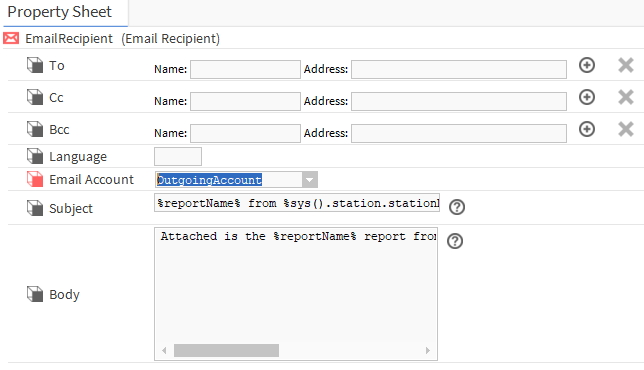This screenshot has height=370, width=644.
Task: Remove Cc recipient with X icon
Action: 626,97
